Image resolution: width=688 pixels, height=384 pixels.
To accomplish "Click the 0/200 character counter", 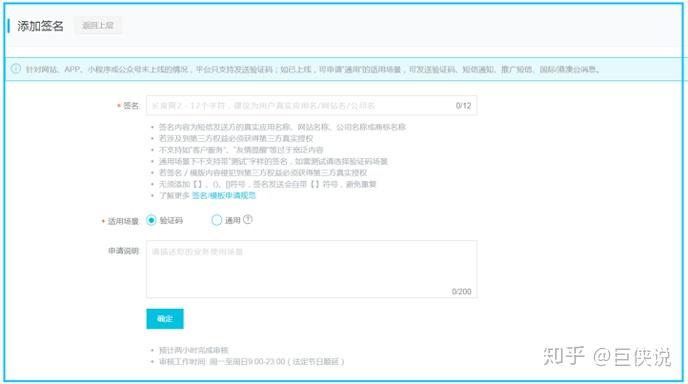I will tap(462, 291).
